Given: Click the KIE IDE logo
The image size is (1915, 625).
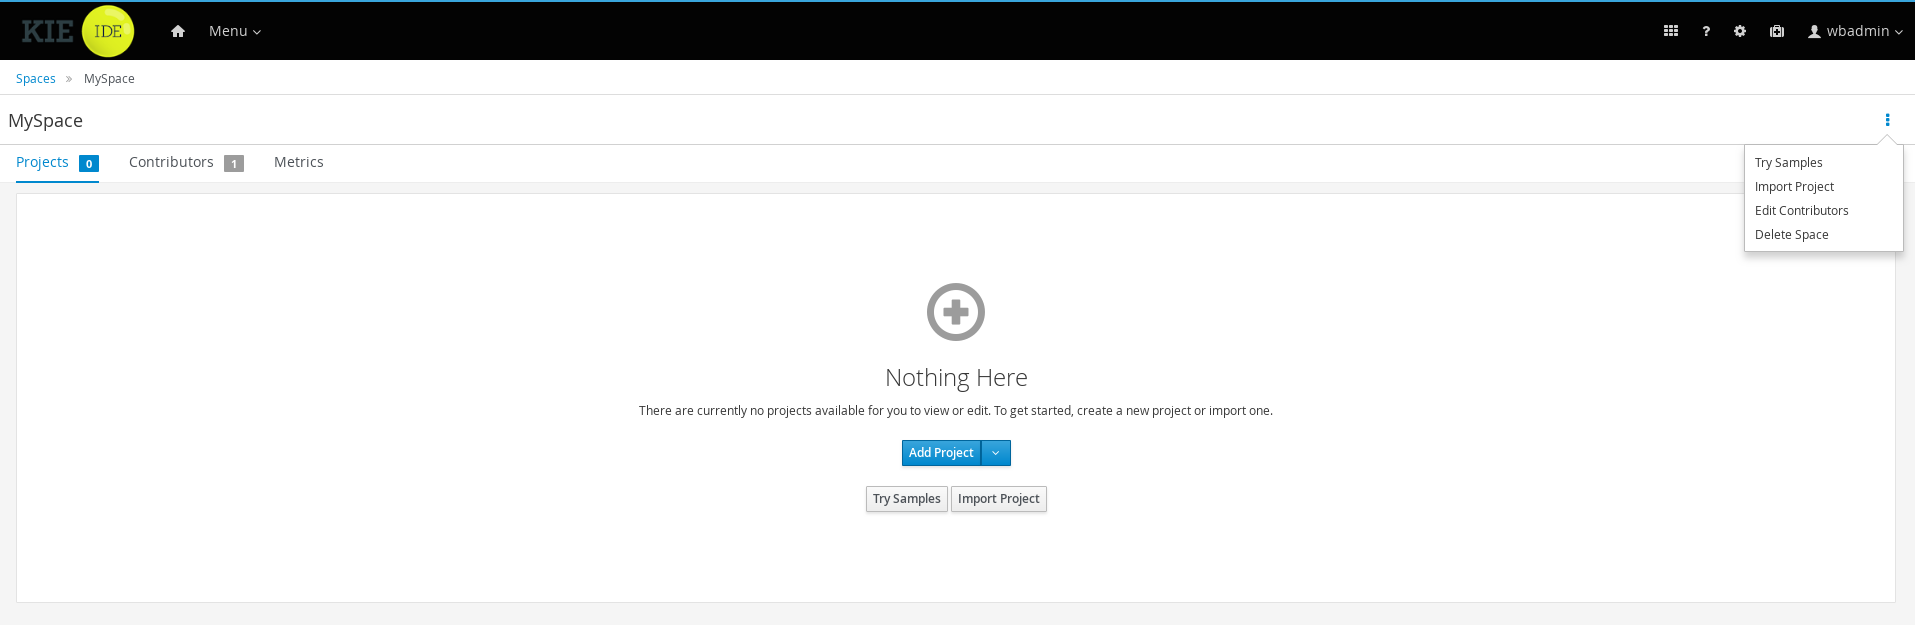Looking at the screenshot, I should (x=78, y=31).
